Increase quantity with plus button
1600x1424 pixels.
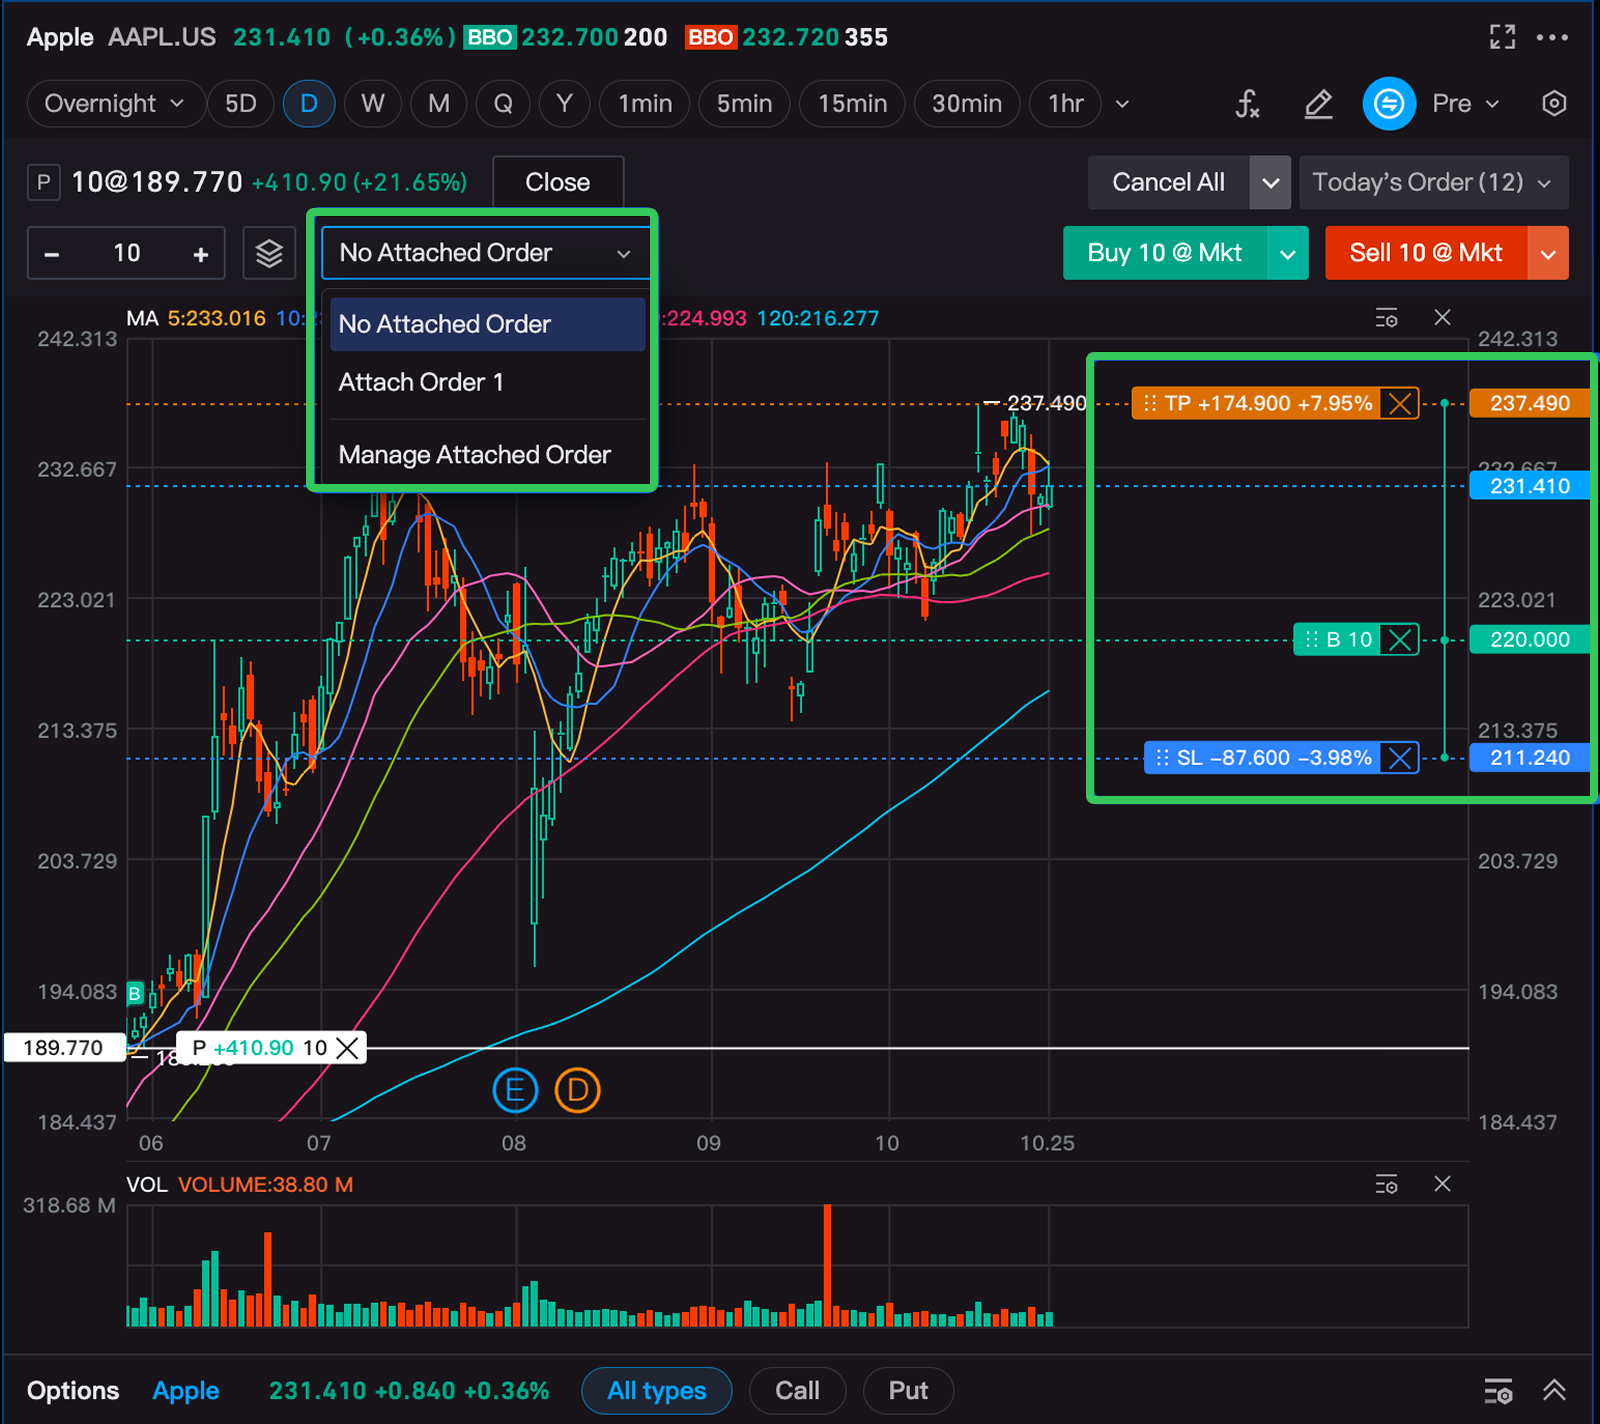click(201, 254)
